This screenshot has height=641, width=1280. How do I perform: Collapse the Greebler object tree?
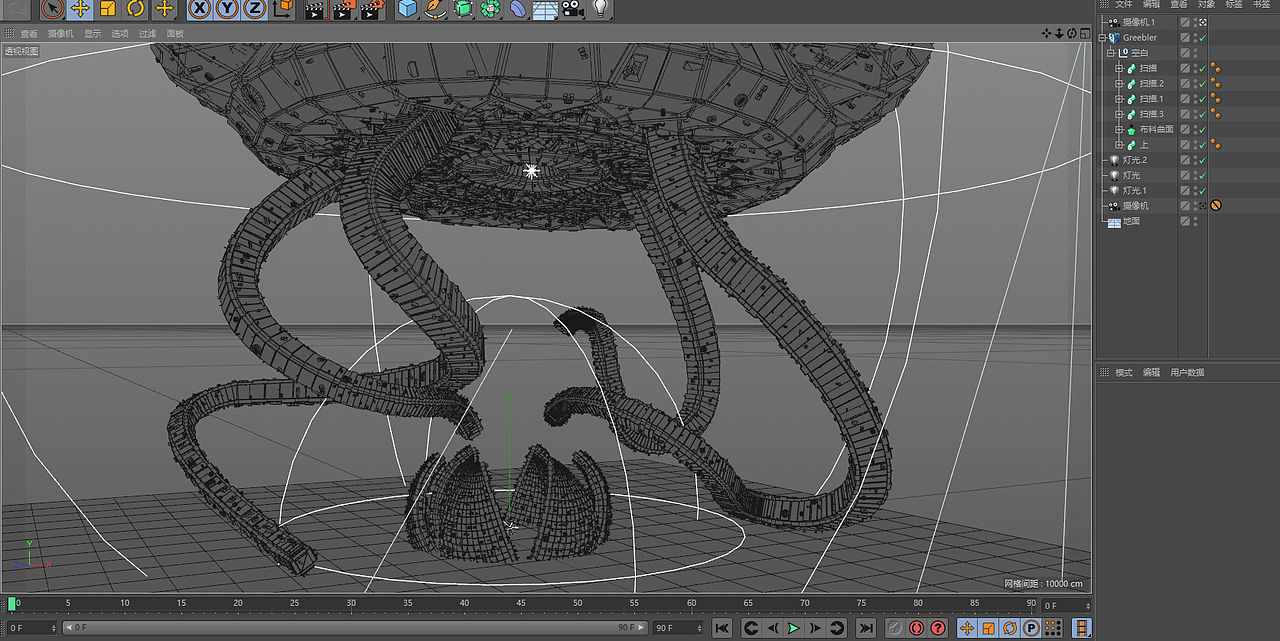[x=1103, y=37]
